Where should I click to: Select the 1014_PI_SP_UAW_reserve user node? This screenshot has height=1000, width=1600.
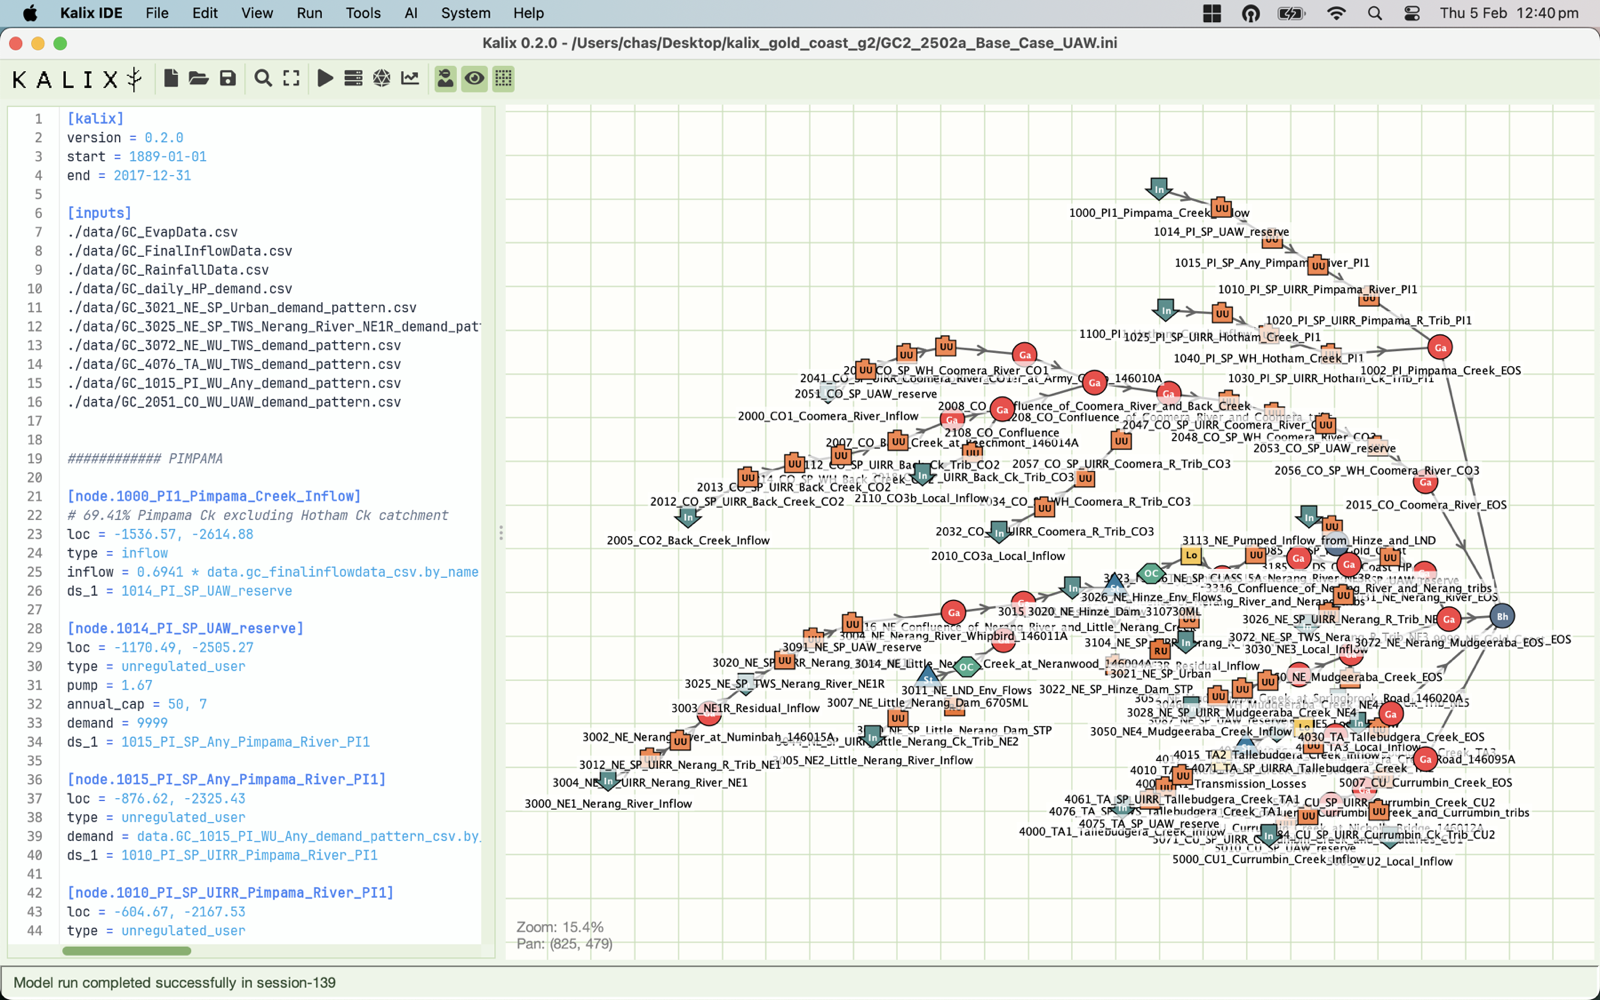[1222, 208]
